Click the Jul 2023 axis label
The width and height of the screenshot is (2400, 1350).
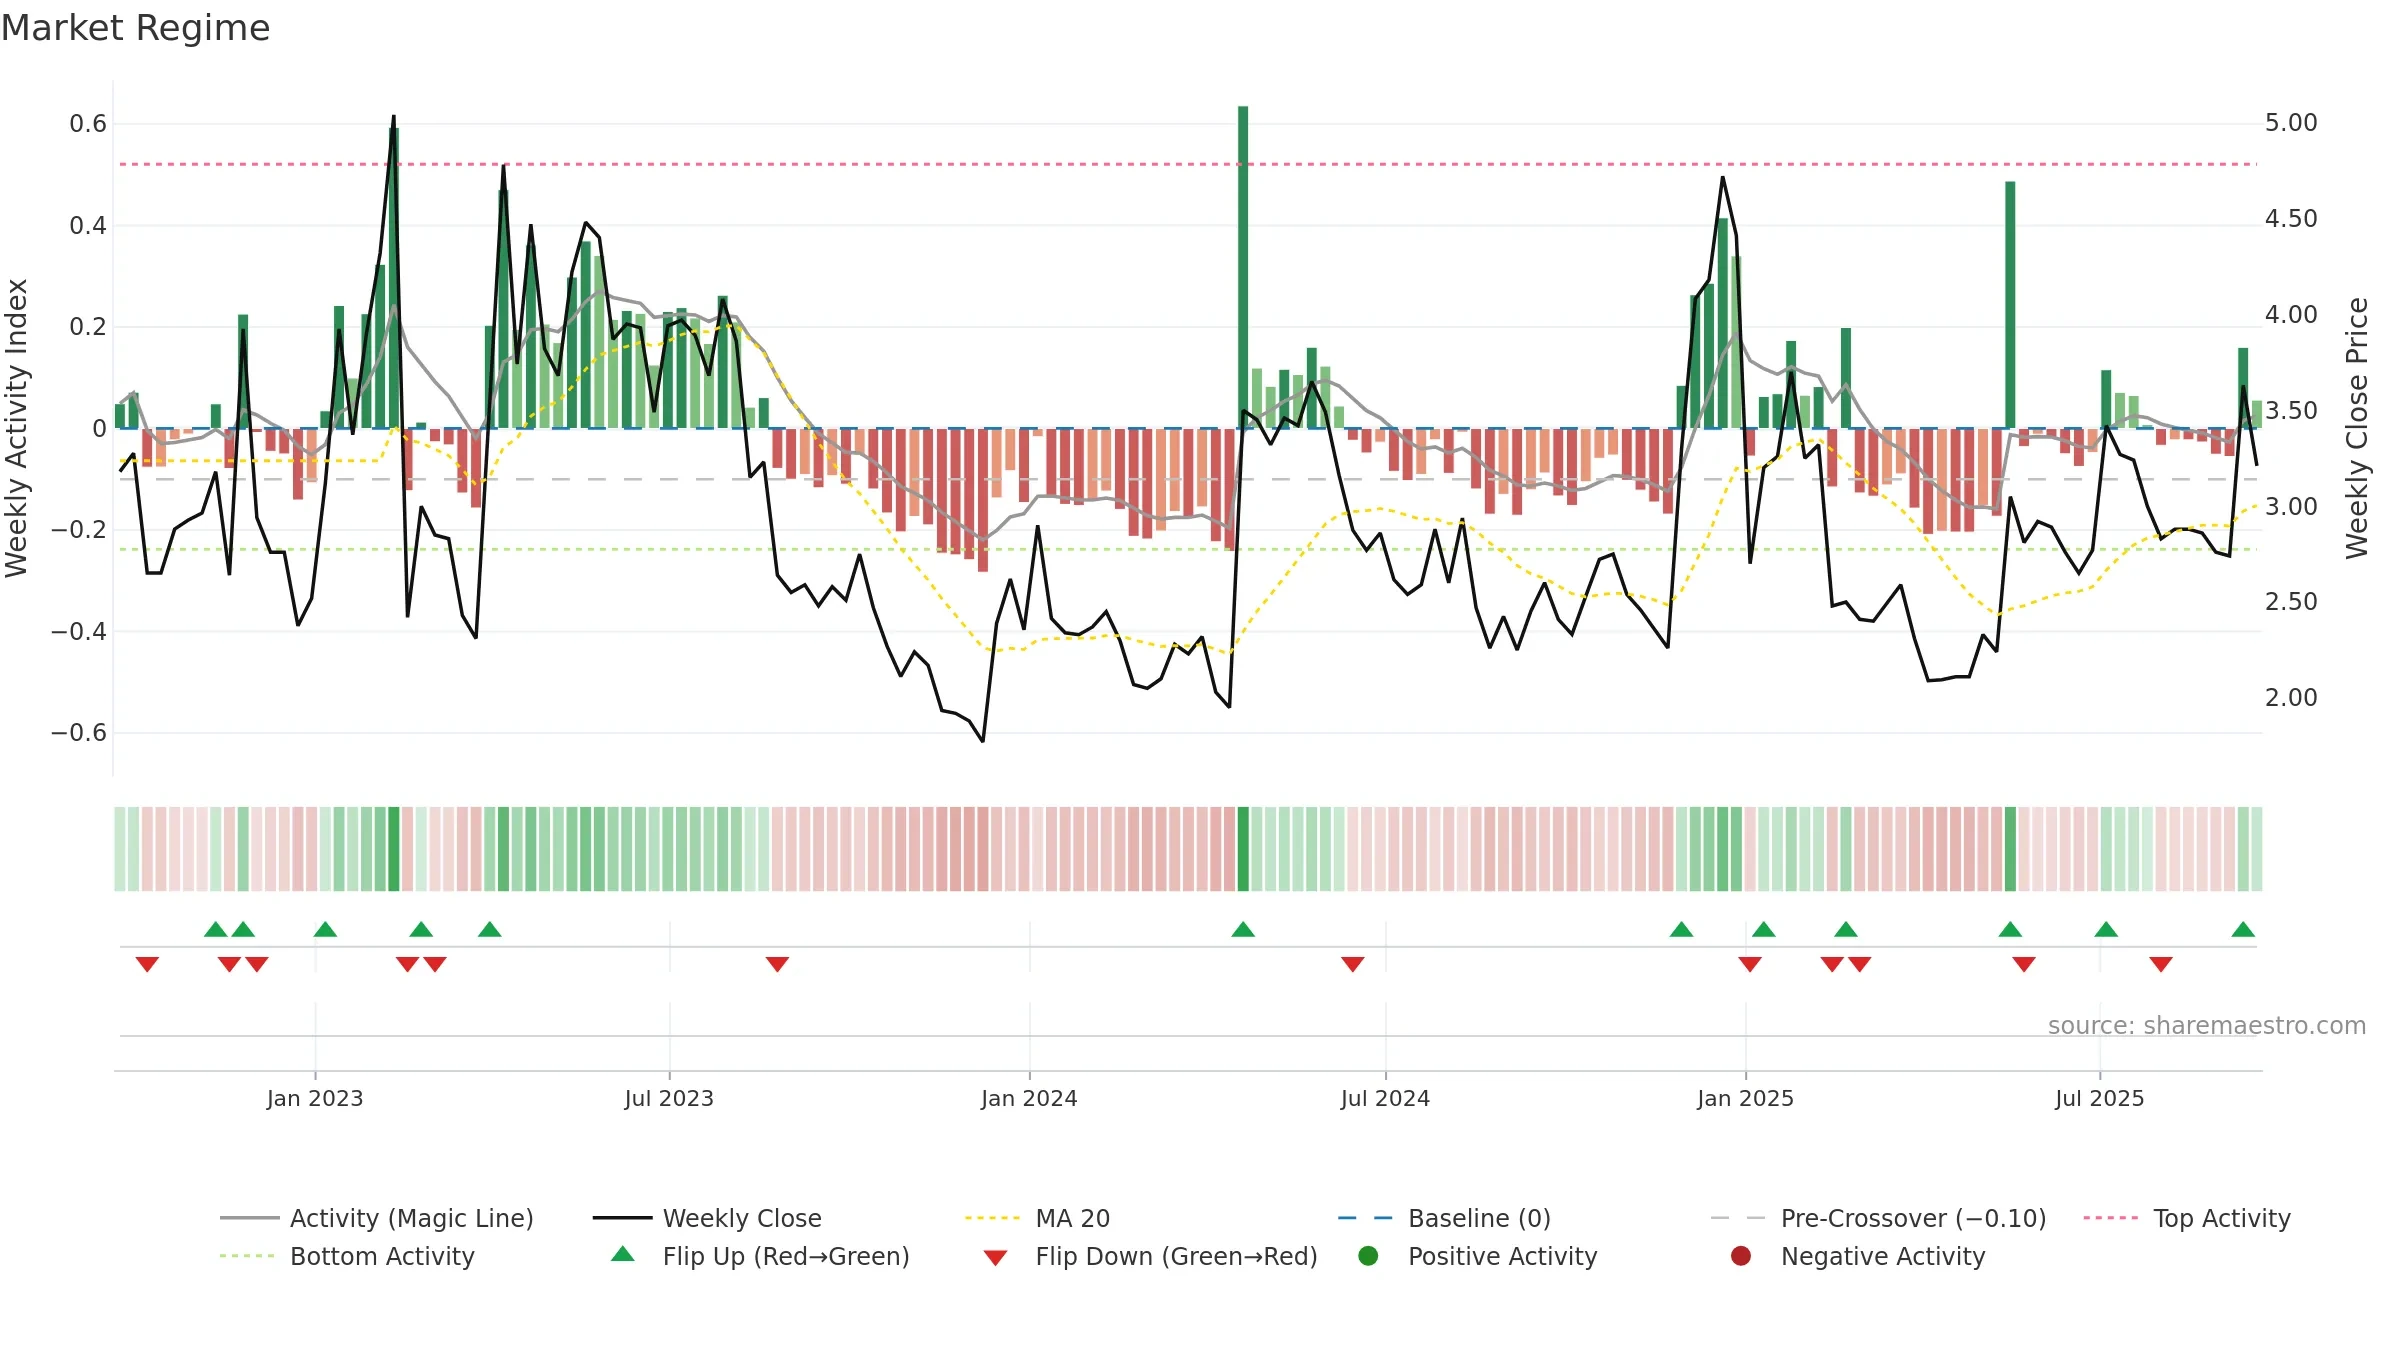pyautogui.click(x=669, y=1098)
